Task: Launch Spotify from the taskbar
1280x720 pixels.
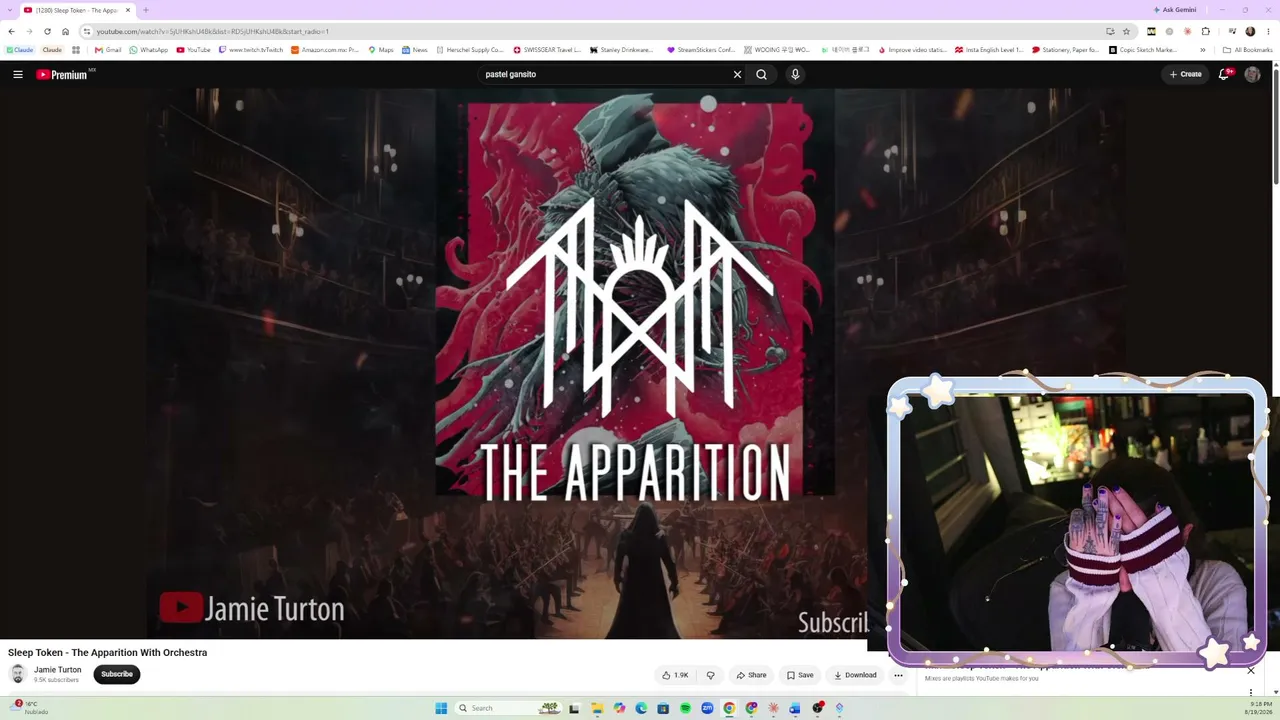Action: (x=685, y=708)
